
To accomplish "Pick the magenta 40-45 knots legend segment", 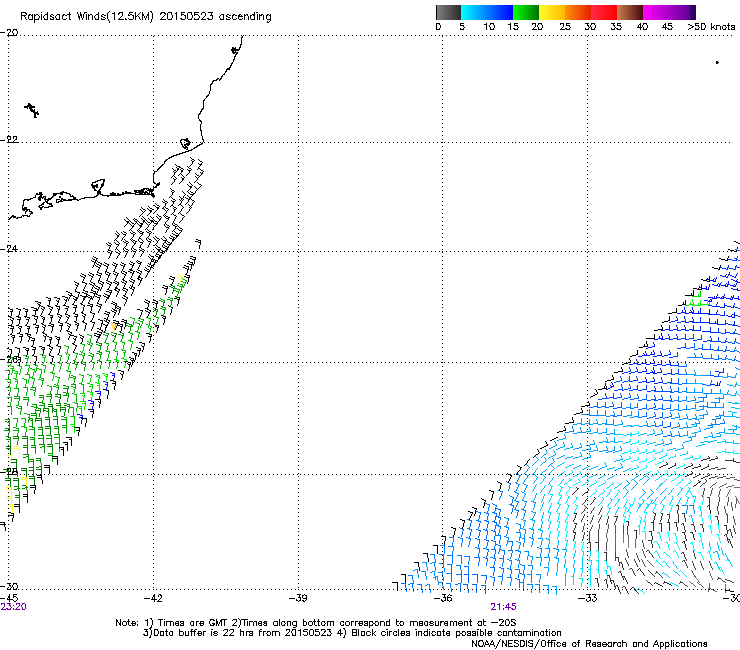I will [x=656, y=12].
